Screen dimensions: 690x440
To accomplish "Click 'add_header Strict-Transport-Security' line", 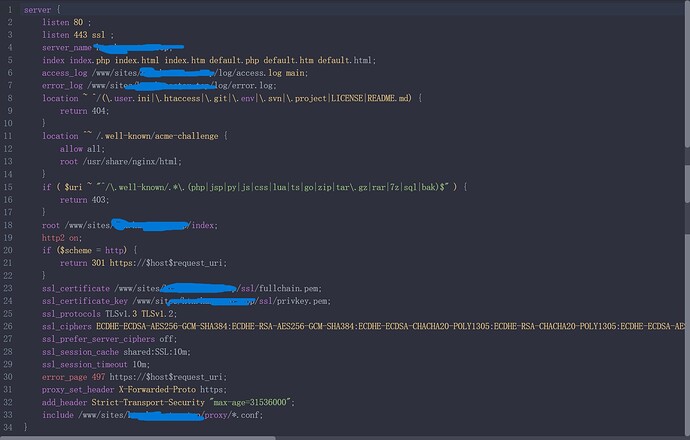I will (x=168, y=402).
